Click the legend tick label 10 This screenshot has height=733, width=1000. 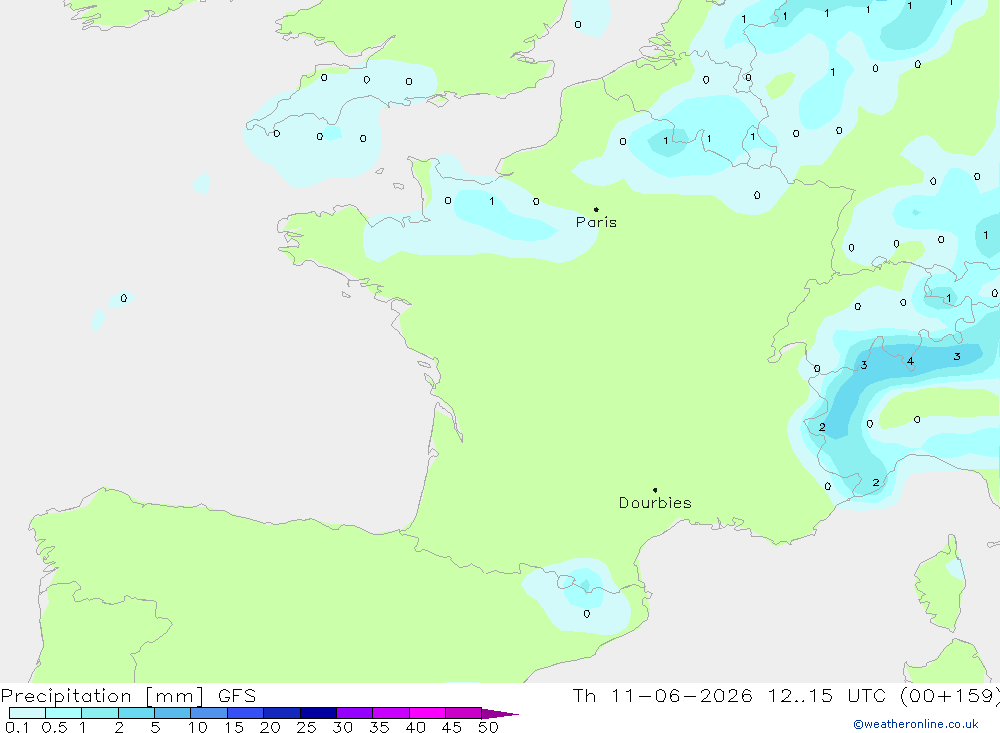pyautogui.click(x=198, y=727)
